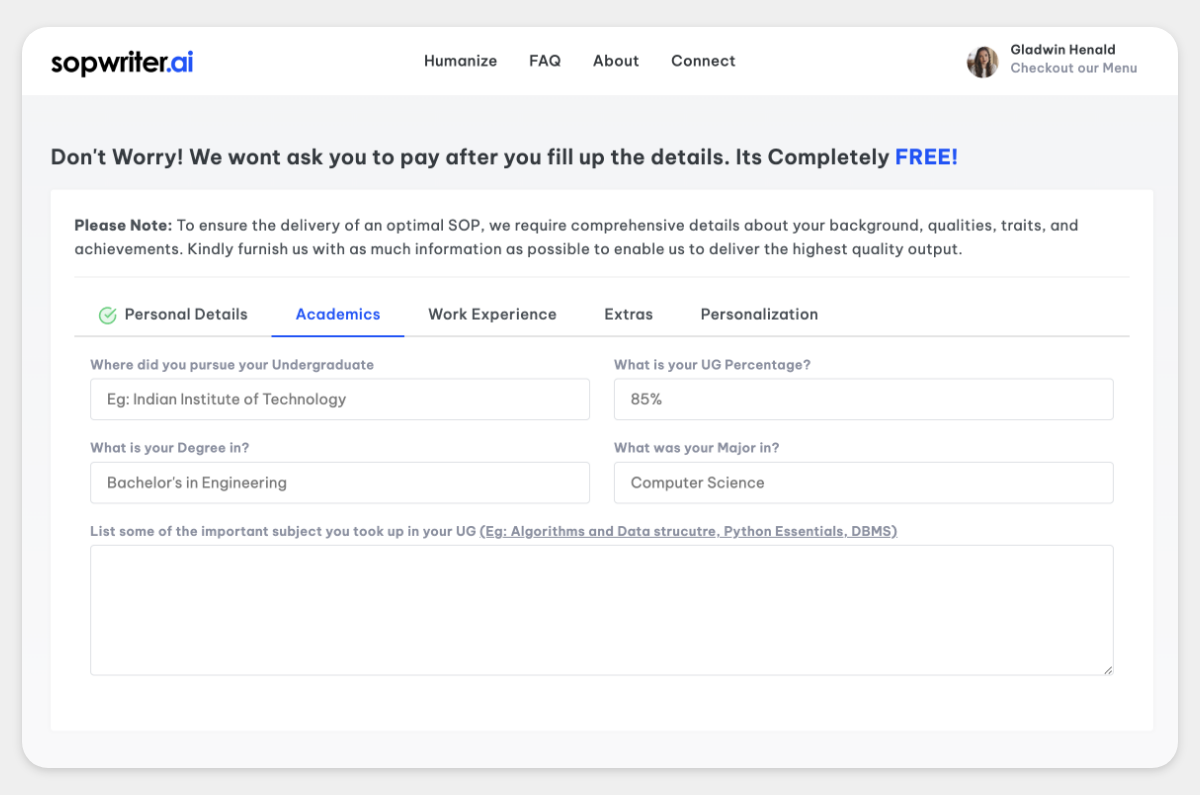Grab the text area resize handle

[1107, 669]
